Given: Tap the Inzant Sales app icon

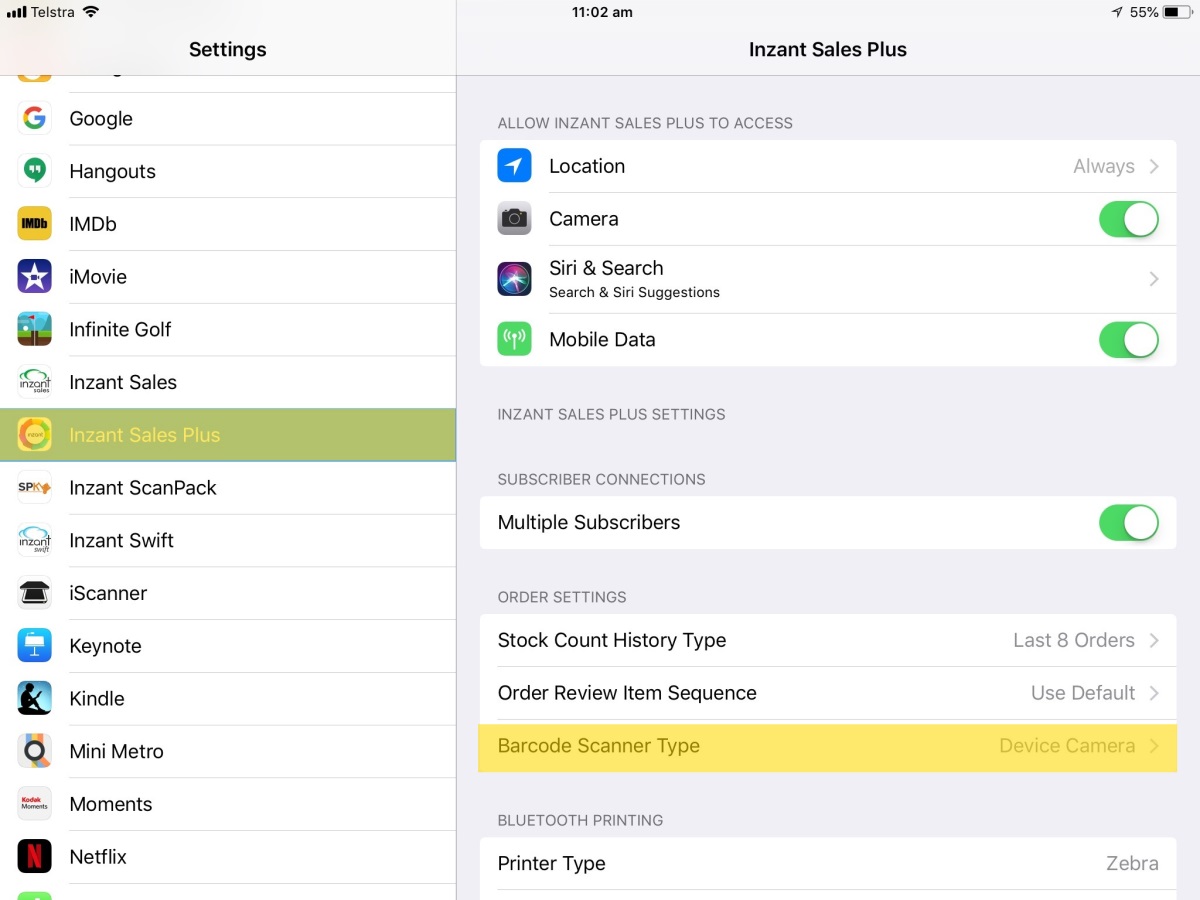Looking at the screenshot, I should pos(35,382).
